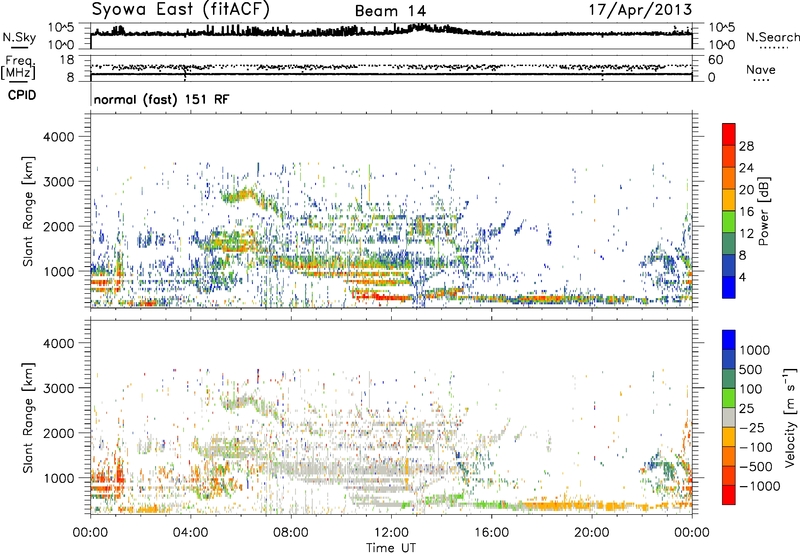Click the yellow 16–20 dB Power colorbar segment
The width and height of the screenshot is (800, 554).
pyautogui.click(x=729, y=200)
